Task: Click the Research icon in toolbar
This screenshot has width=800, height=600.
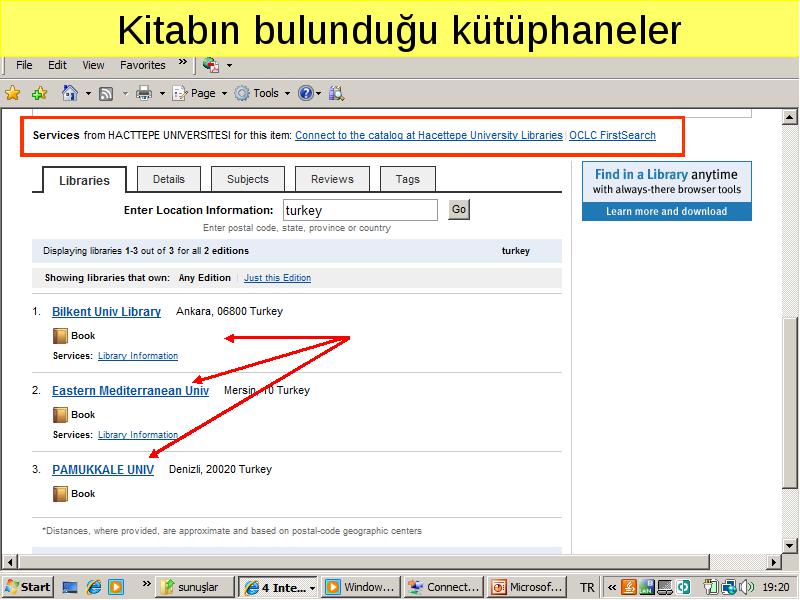Action: click(x=337, y=93)
